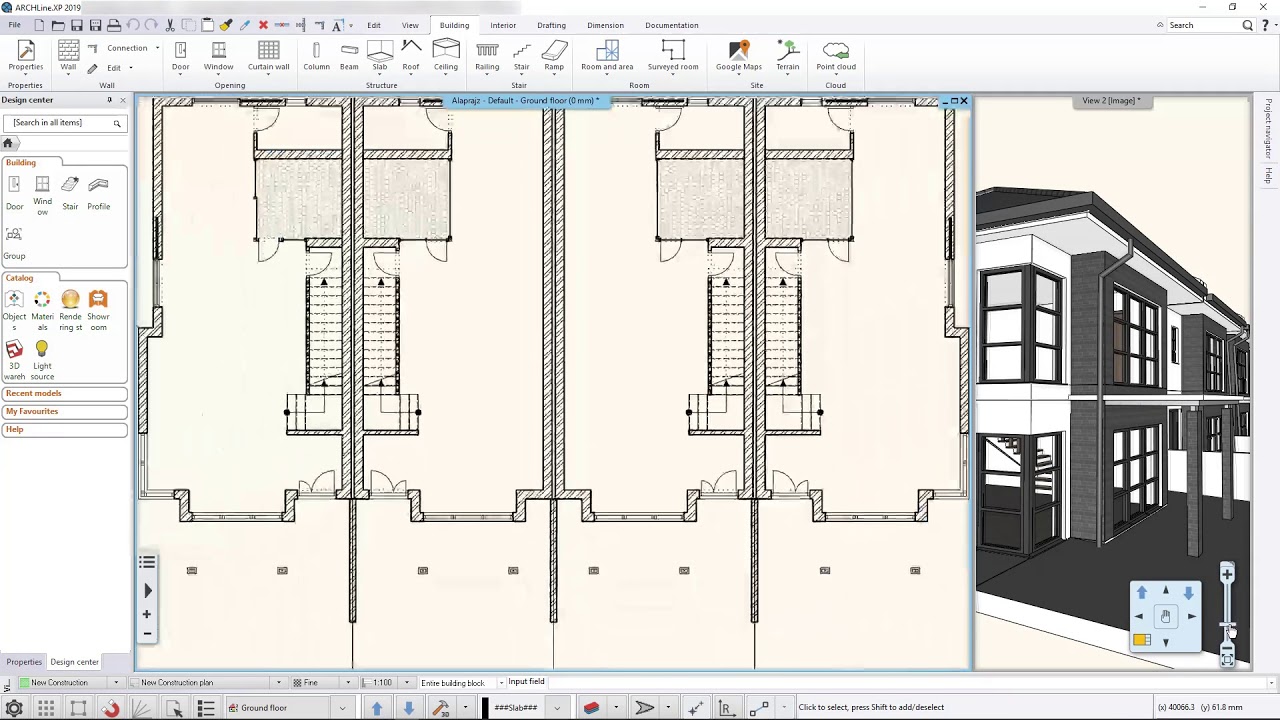
Task: Pin the Design center panel
Action: pyautogui.click(x=110, y=100)
